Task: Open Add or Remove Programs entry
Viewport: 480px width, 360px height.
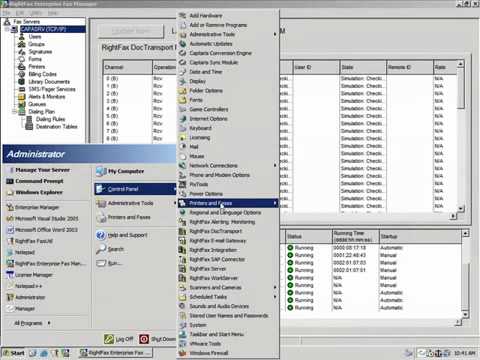Action: tap(218, 25)
